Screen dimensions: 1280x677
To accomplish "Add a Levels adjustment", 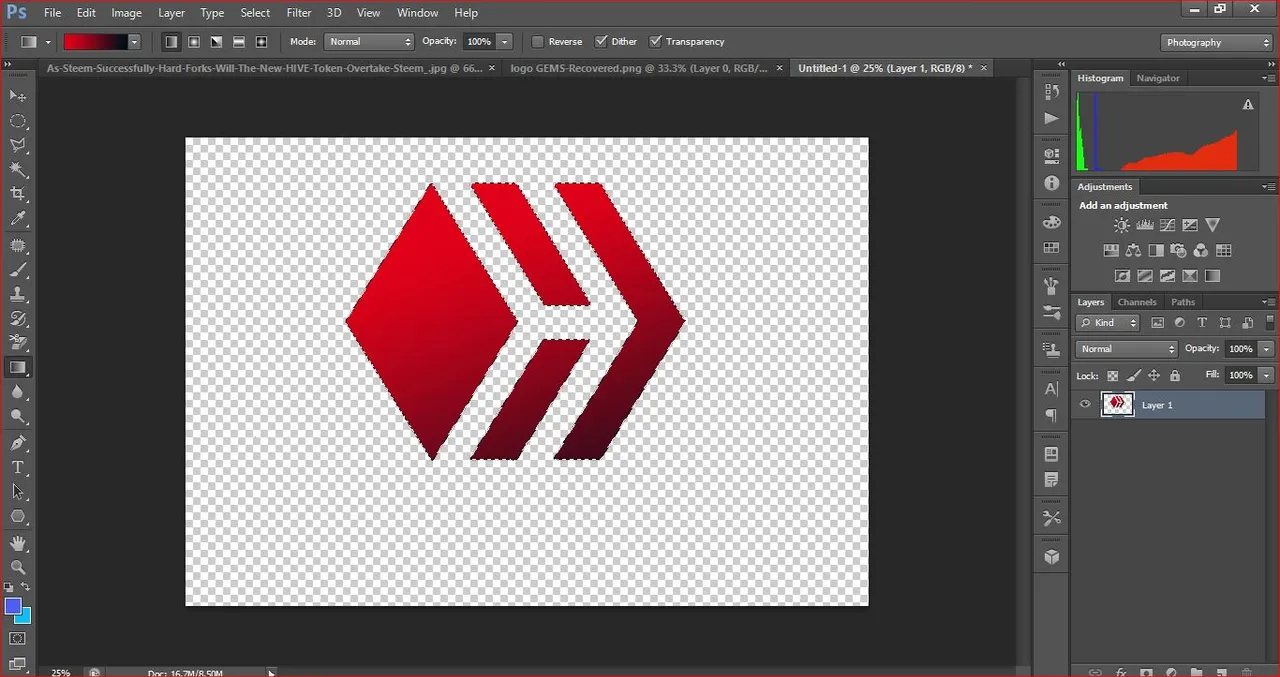I will point(1145,225).
